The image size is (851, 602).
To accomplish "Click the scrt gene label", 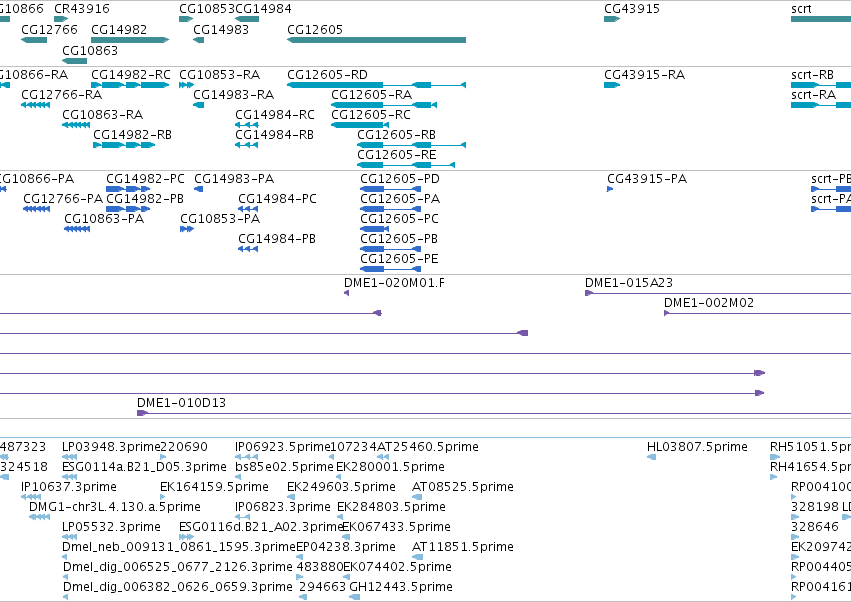I will 801,9.
